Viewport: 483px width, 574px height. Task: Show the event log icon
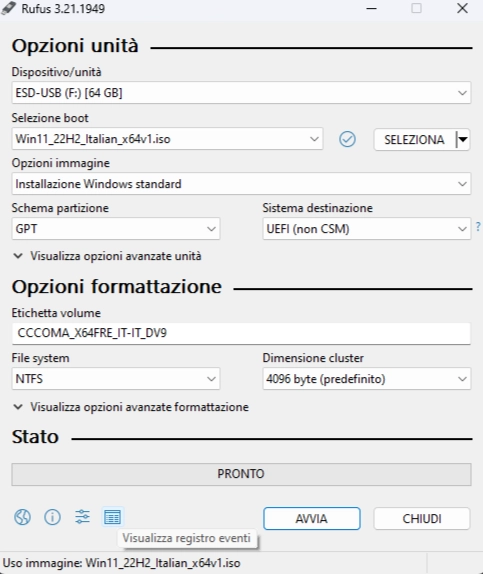112,517
